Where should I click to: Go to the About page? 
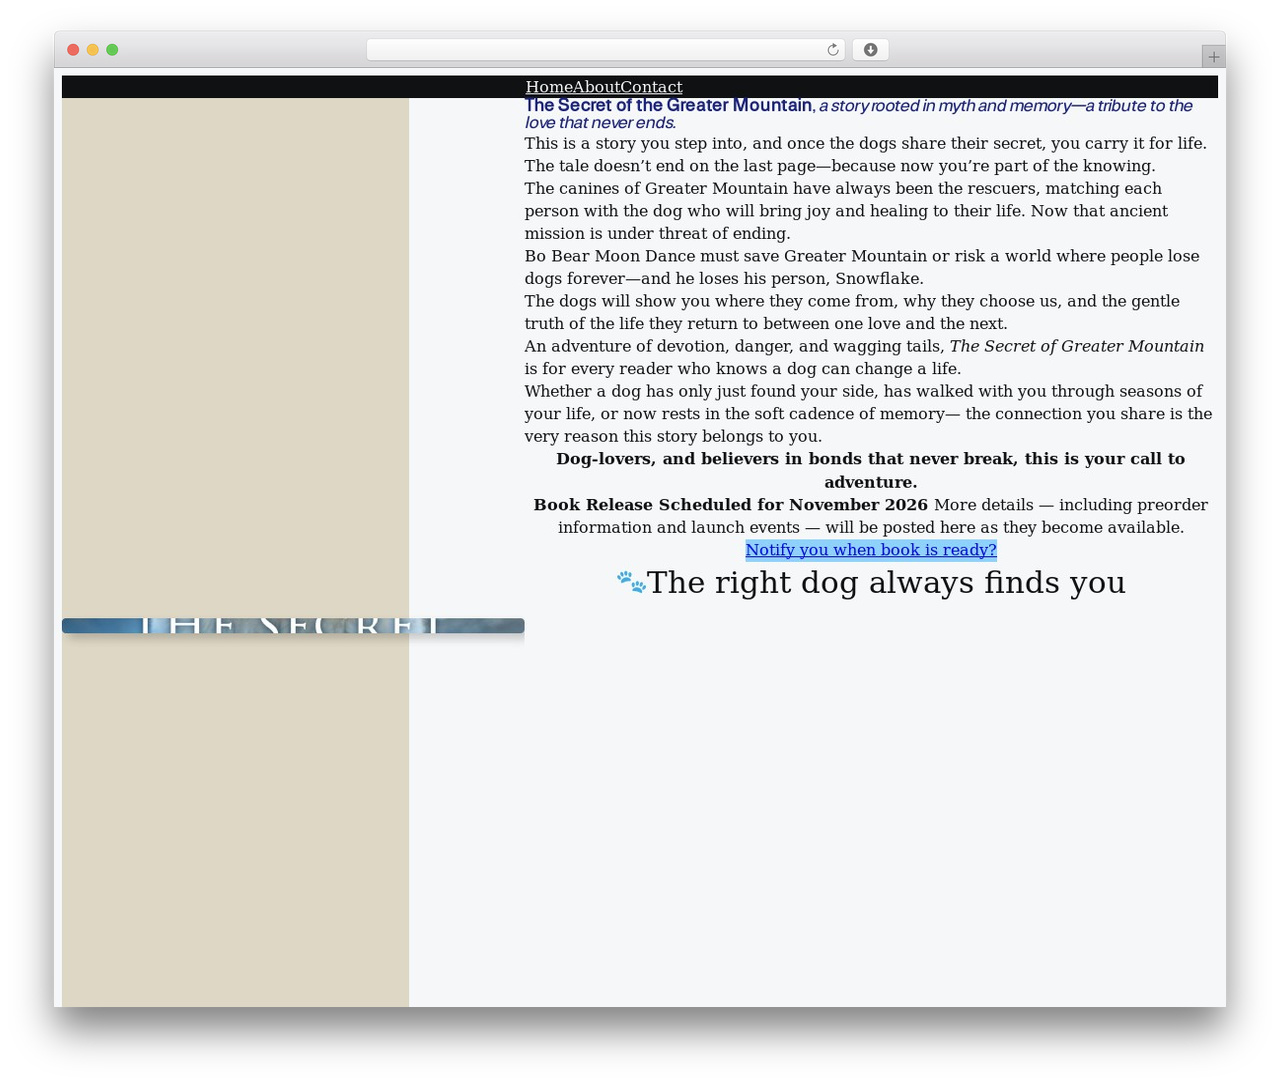click(x=597, y=87)
